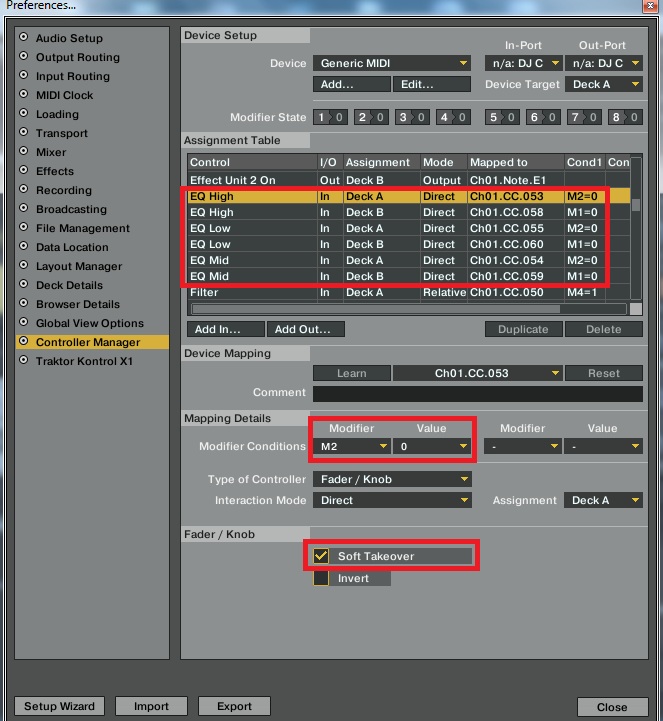The width and height of the screenshot is (663, 721).
Task: Click the Reset mapping button
Action: 604,373
